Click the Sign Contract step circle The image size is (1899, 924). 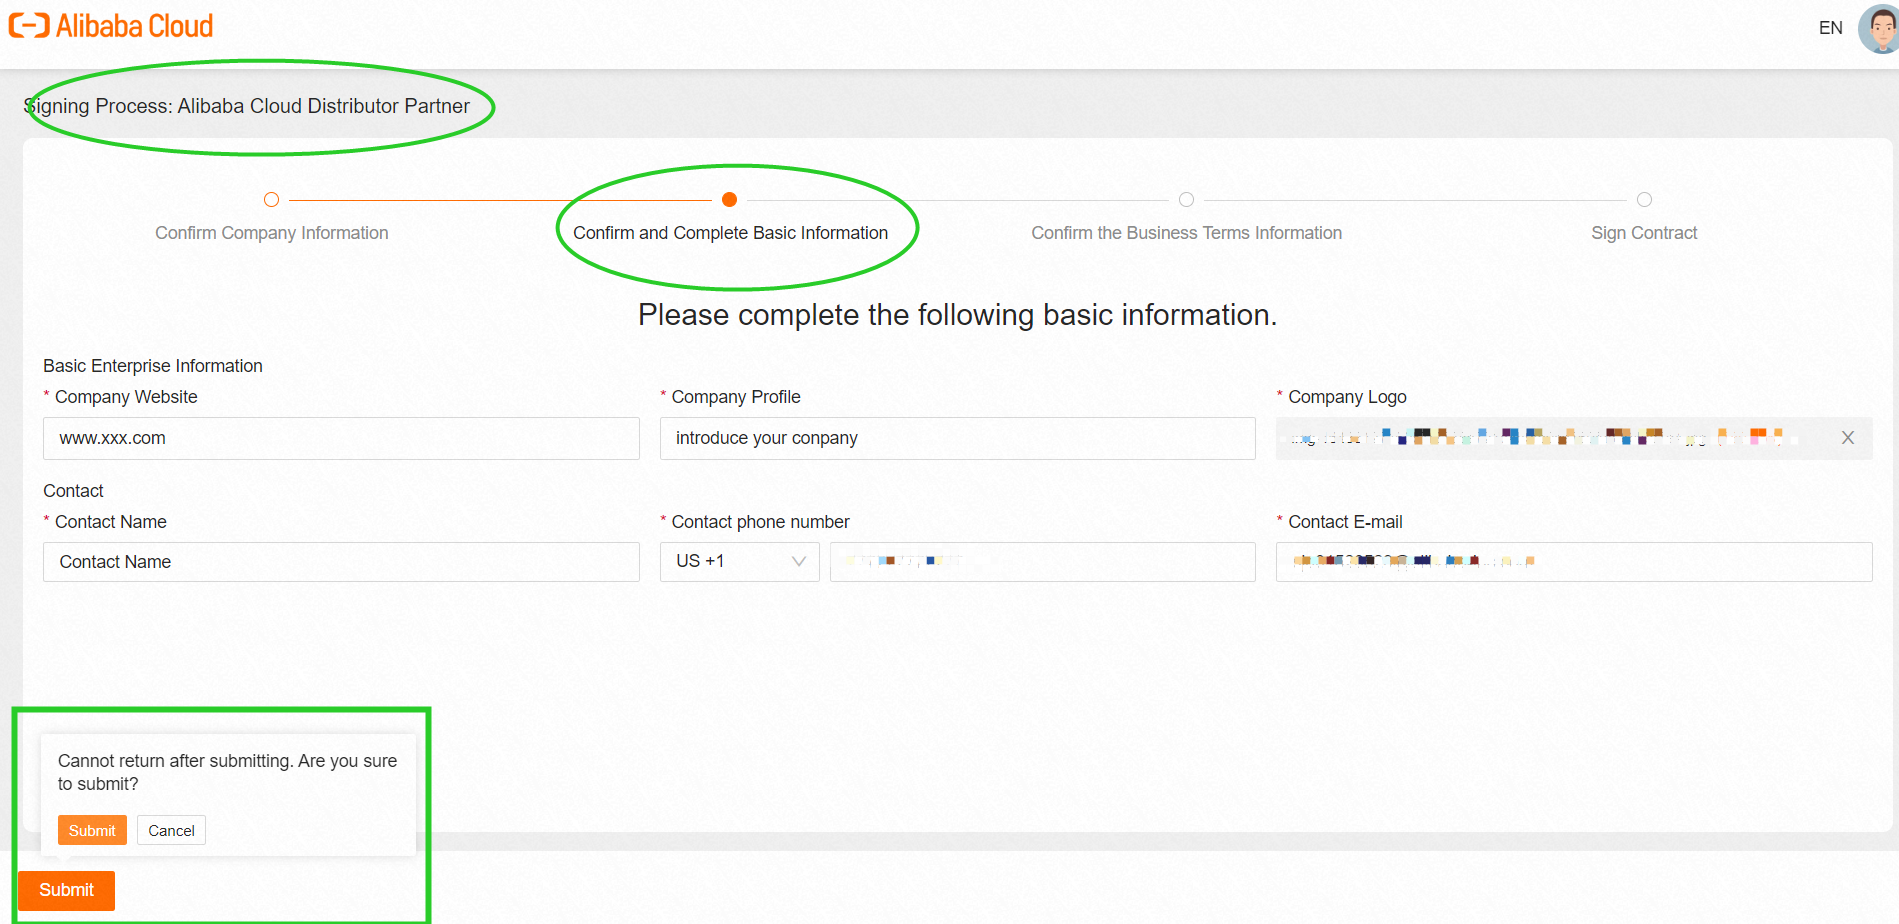click(x=1643, y=199)
